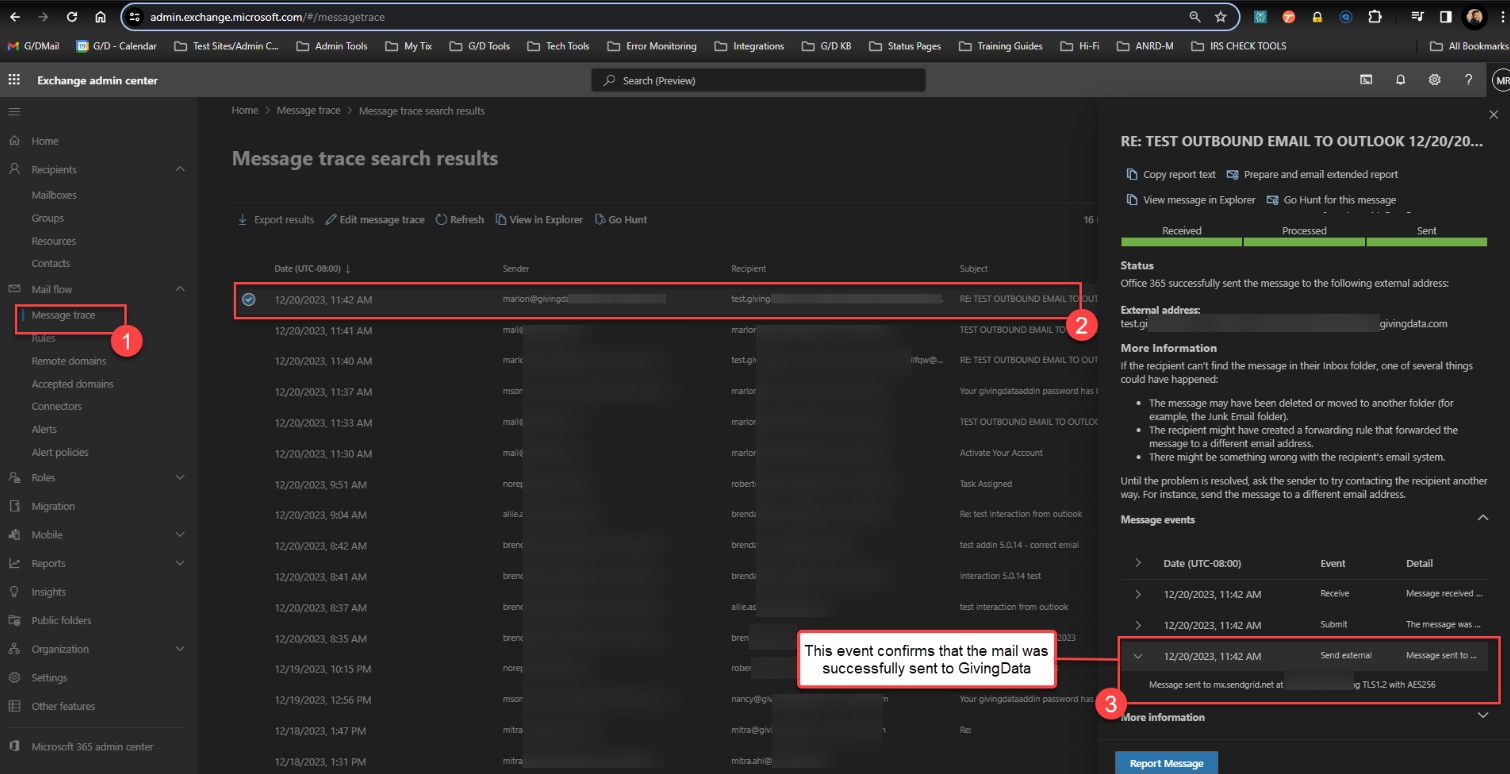Expand the Roles navigation section

[180, 478]
